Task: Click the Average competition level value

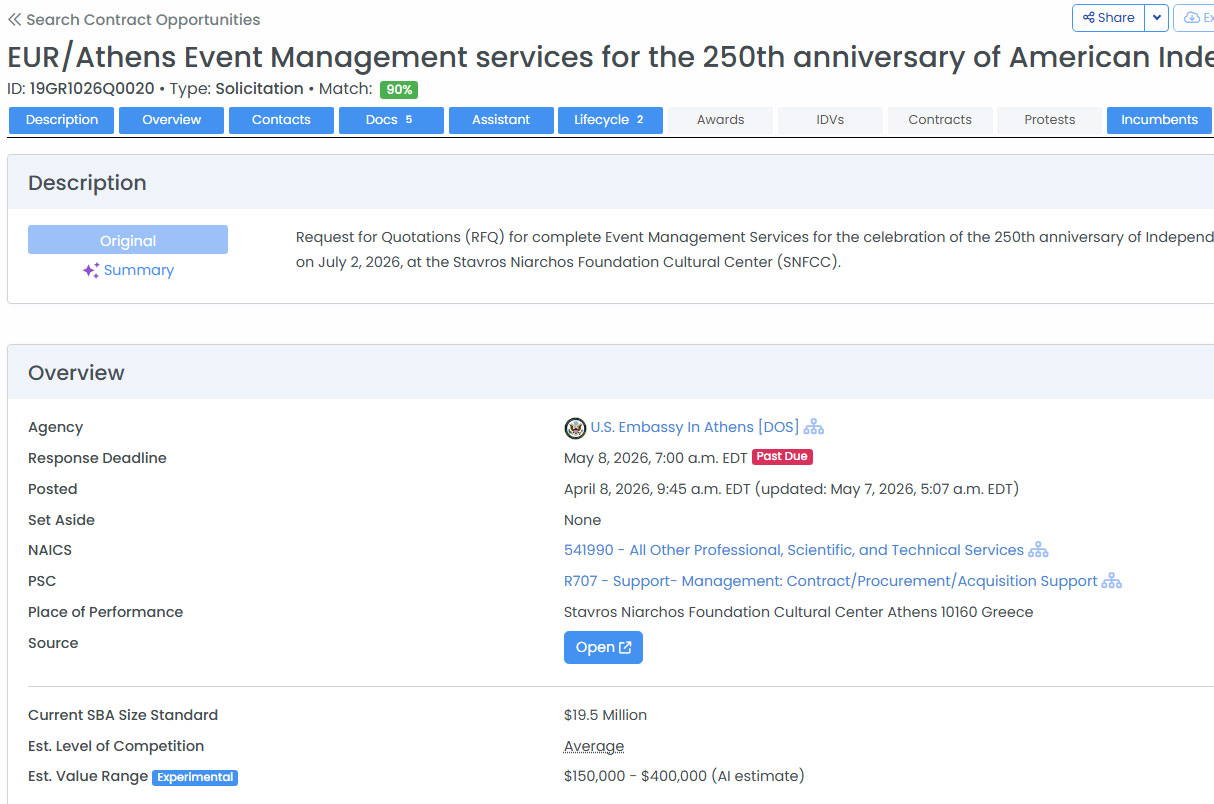Action: point(594,746)
